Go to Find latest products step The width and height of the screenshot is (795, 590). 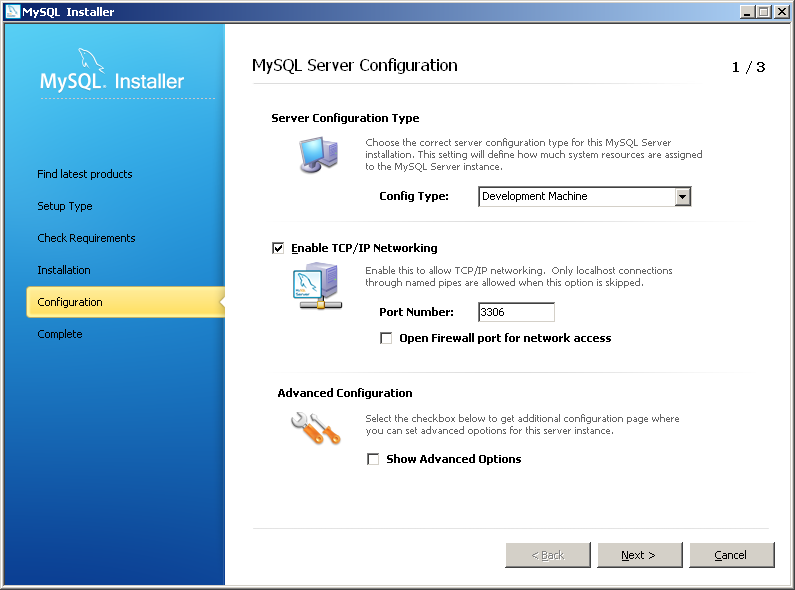[x=85, y=174]
